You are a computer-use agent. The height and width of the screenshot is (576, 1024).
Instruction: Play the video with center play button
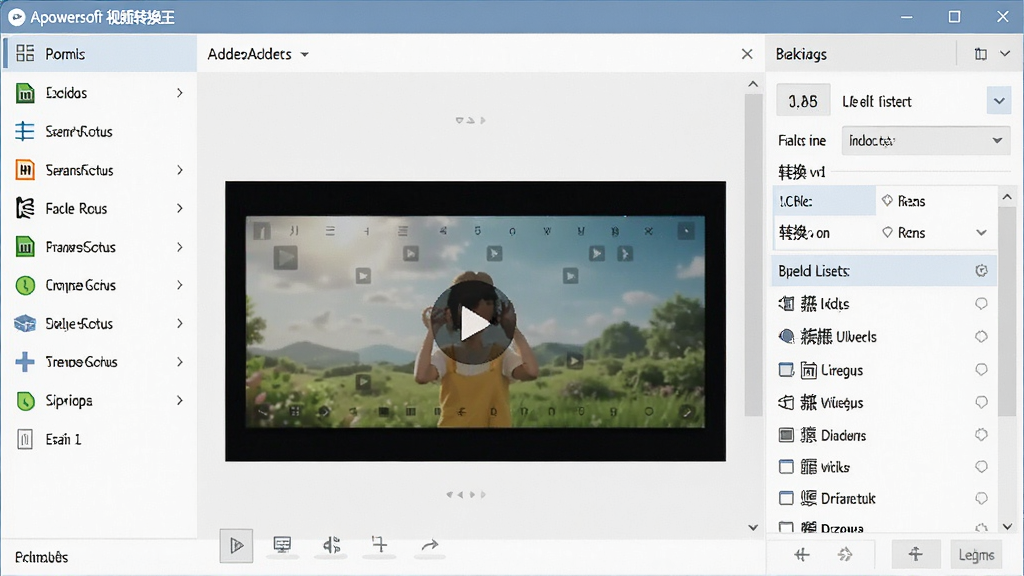click(x=474, y=323)
